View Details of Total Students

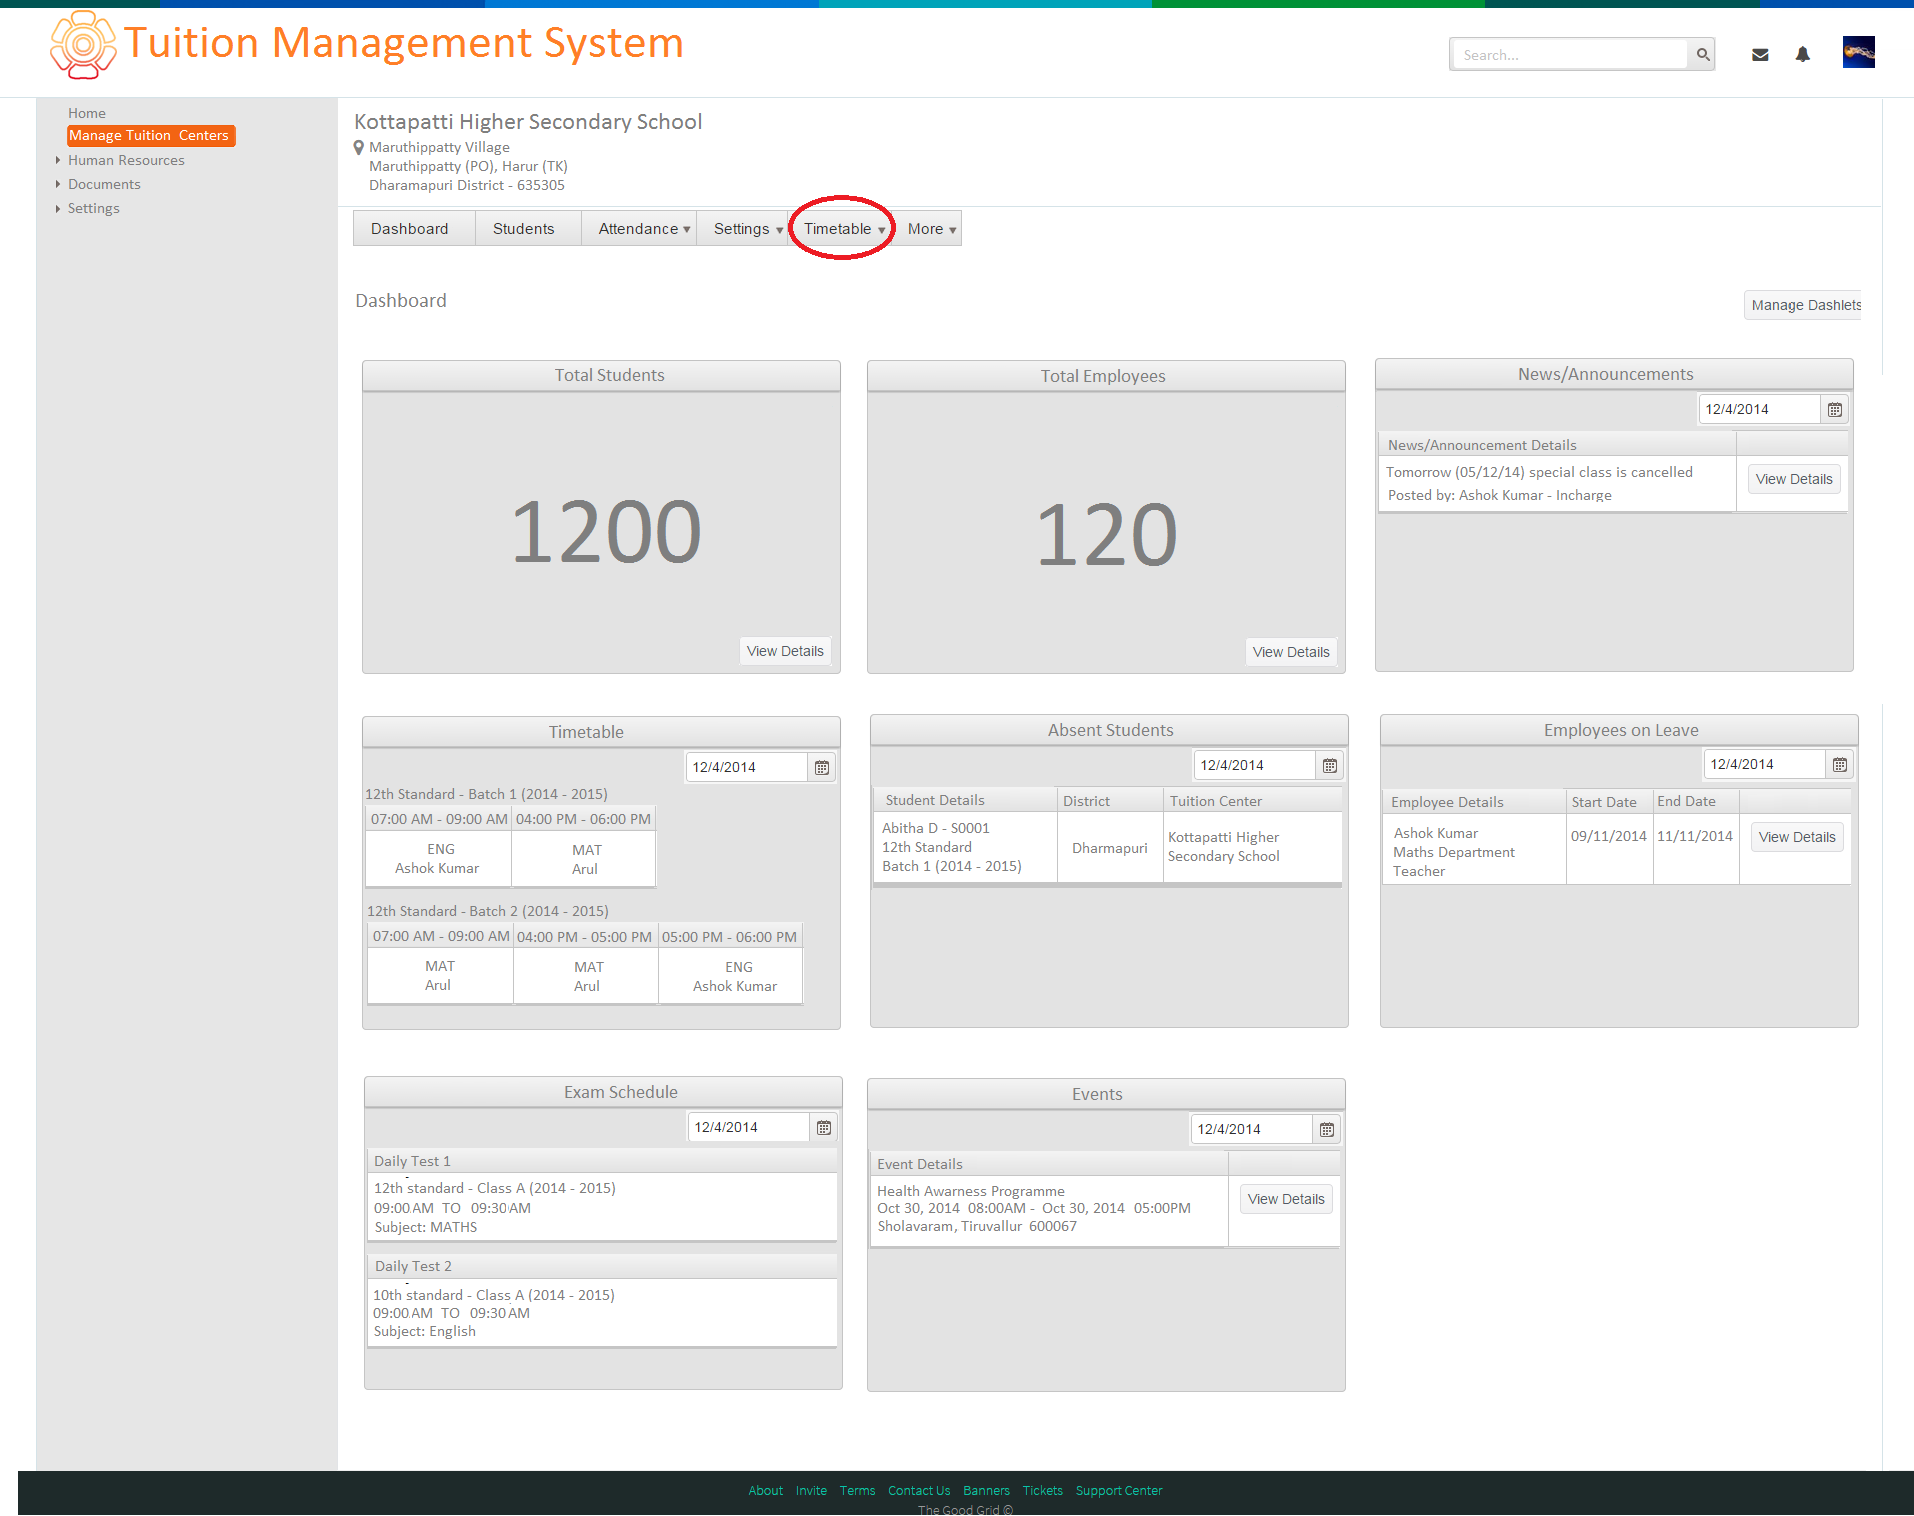click(x=785, y=652)
